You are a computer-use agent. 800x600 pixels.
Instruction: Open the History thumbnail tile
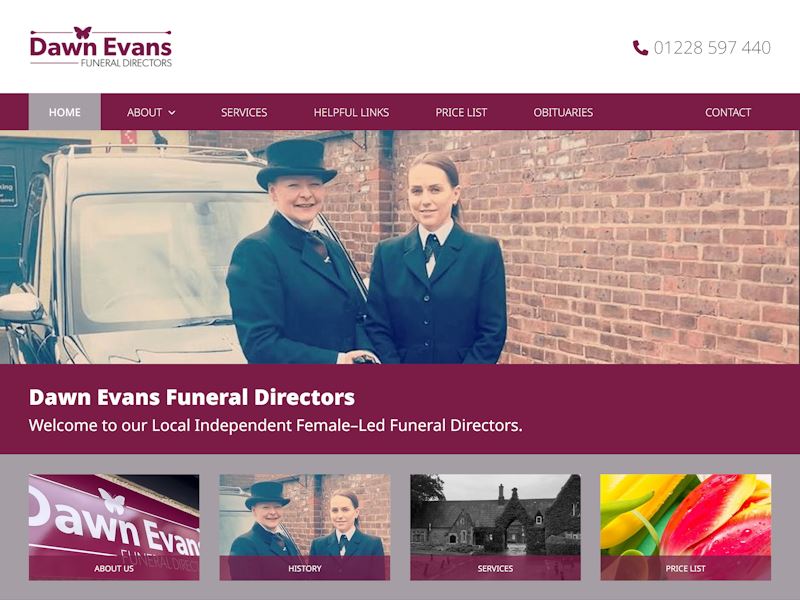coord(305,527)
